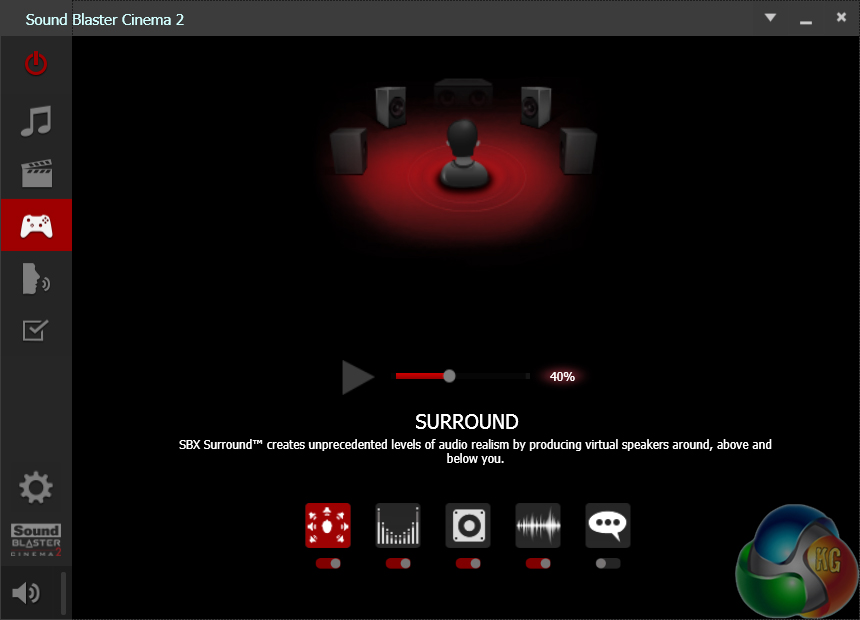Select the Movie profile clapperboard icon
The height and width of the screenshot is (620, 860).
[36, 173]
